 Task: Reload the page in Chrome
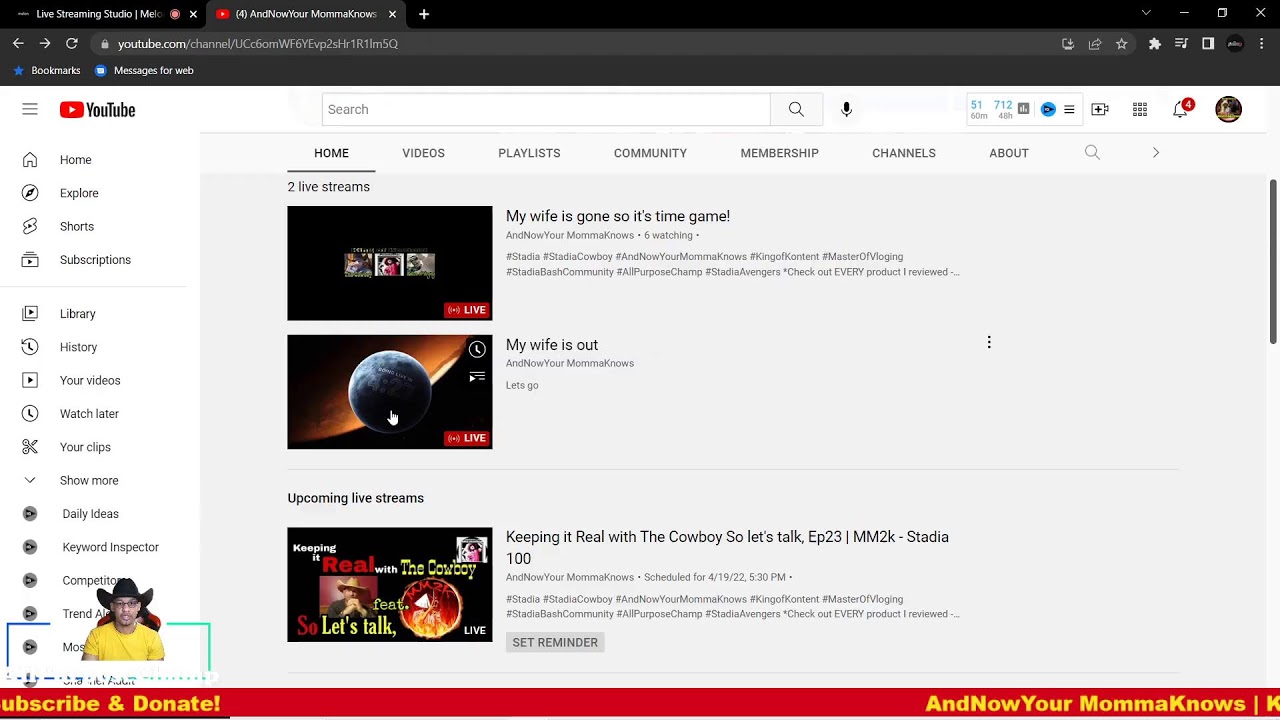pos(72,44)
